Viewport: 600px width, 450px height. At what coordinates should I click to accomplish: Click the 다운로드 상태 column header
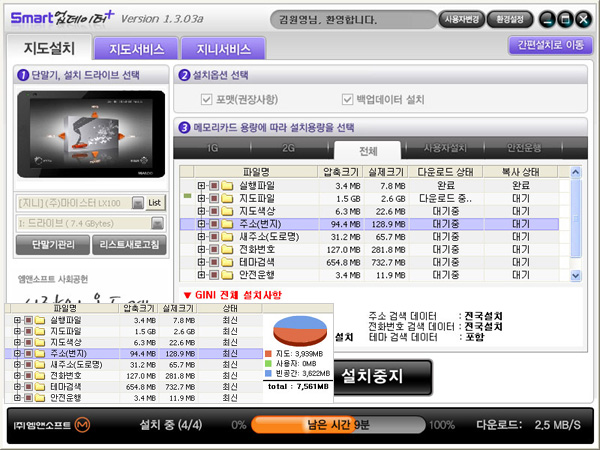click(x=445, y=172)
